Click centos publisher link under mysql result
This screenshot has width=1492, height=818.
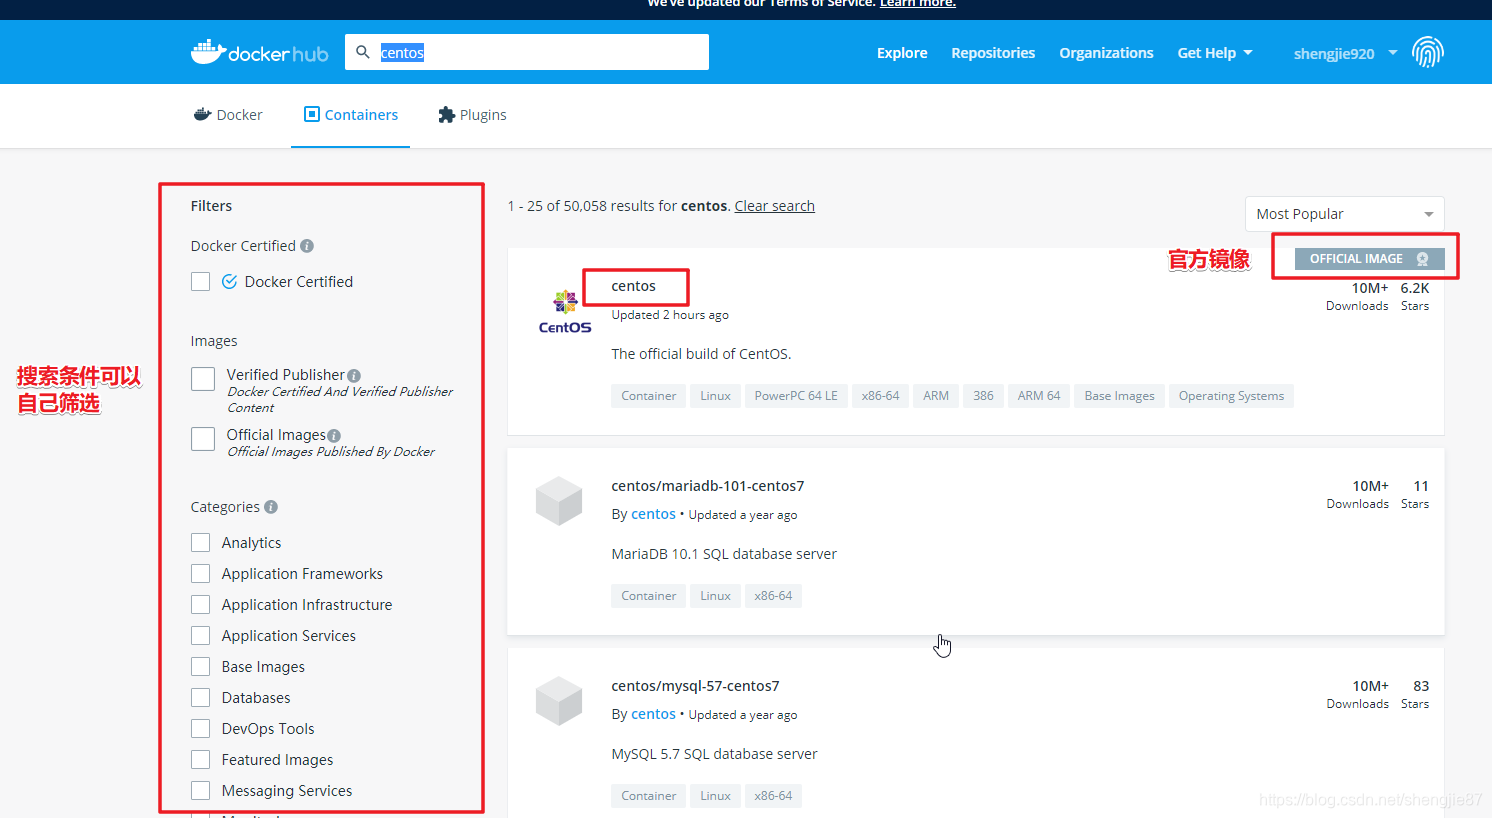(x=653, y=714)
